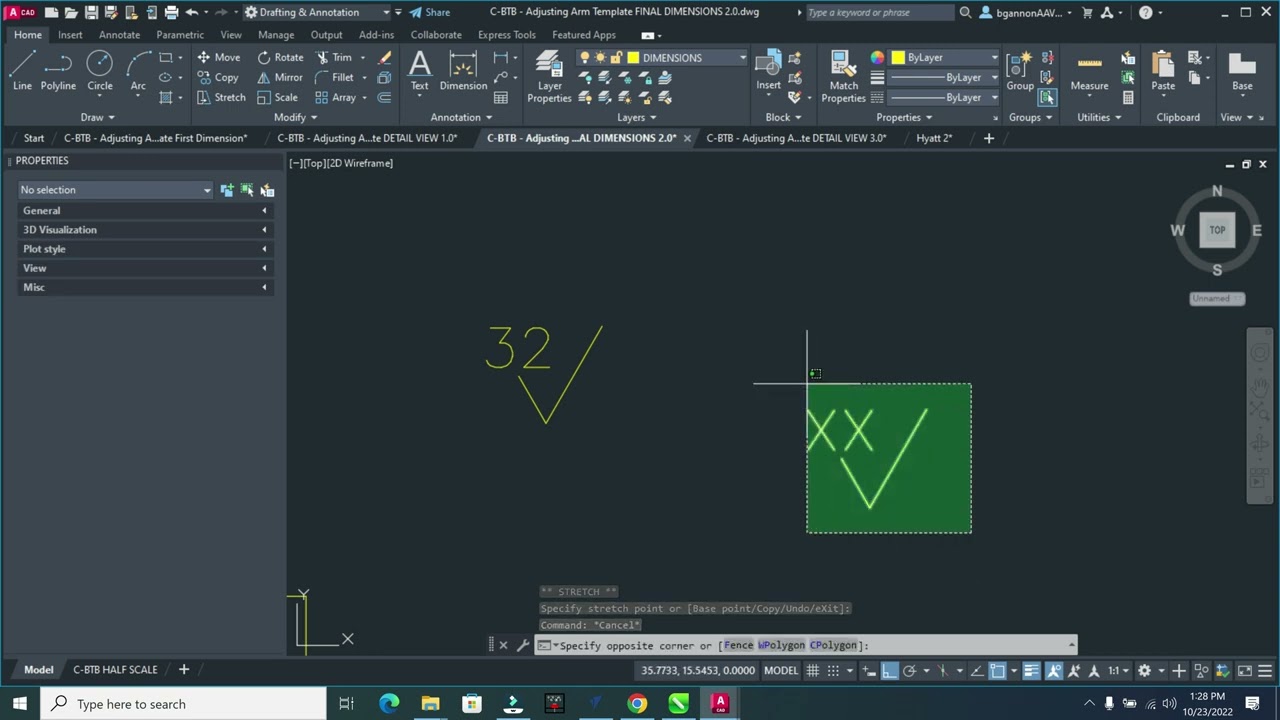1280x720 pixels.
Task: Click the Paste clipboard button
Action: [x=1163, y=72]
